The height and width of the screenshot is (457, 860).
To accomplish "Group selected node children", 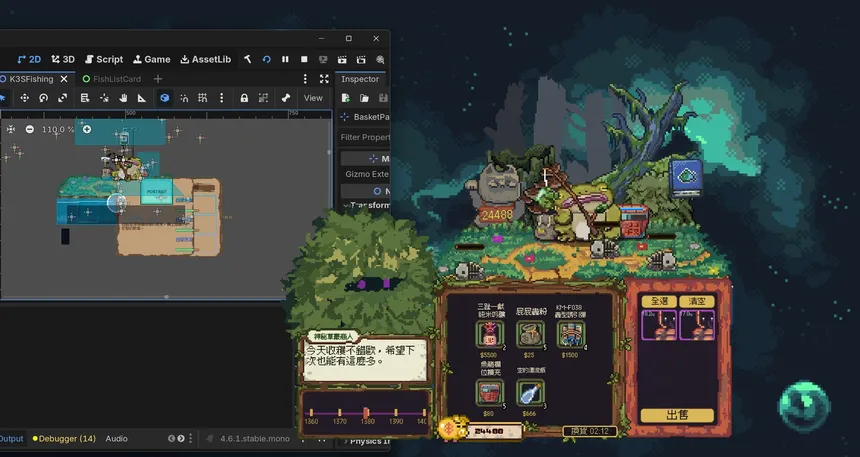I will (x=263, y=98).
